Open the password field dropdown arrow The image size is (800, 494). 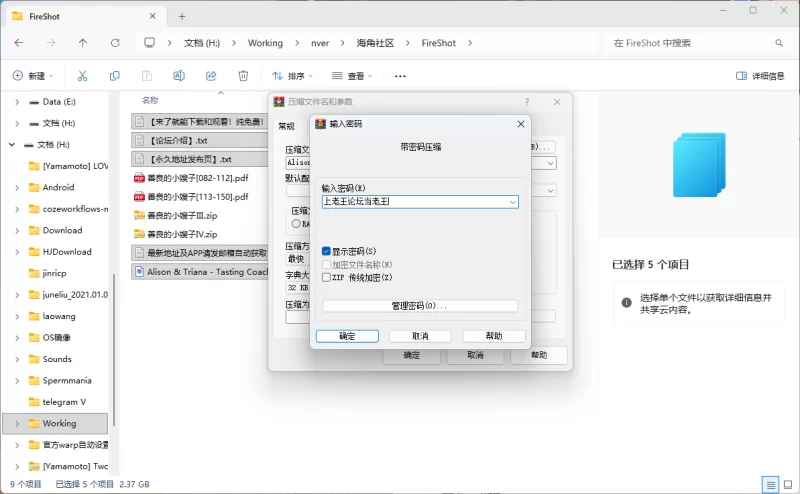pyautogui.click(x=512, y=201)
